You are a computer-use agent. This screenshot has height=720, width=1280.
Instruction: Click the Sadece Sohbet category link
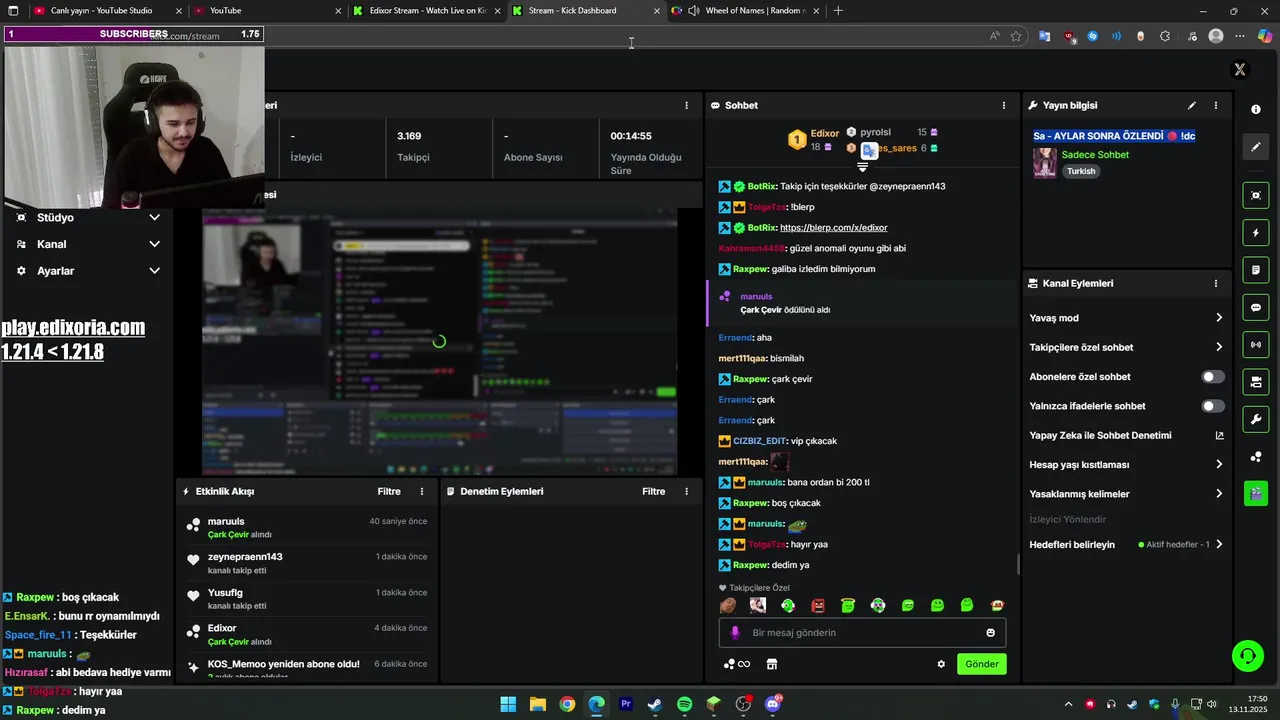1095,155
